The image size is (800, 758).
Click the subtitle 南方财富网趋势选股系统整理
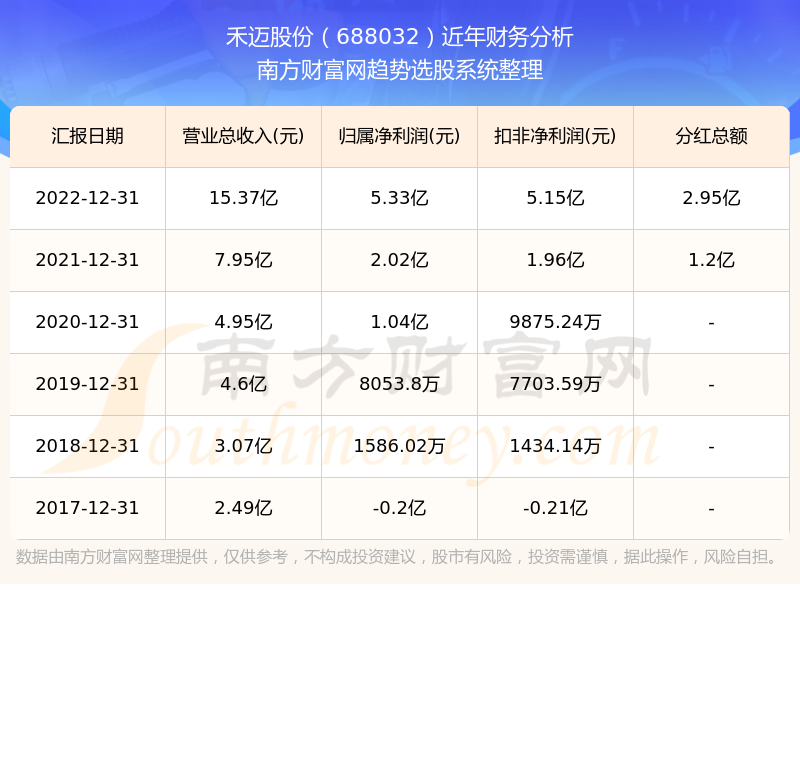(399, 70)
